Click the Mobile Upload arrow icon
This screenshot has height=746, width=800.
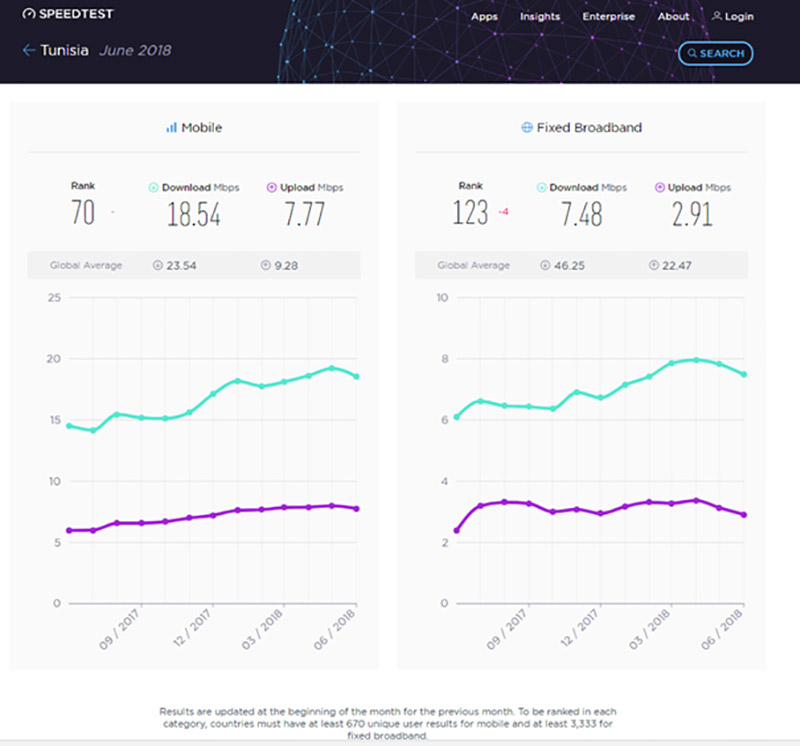pos(271,187)
